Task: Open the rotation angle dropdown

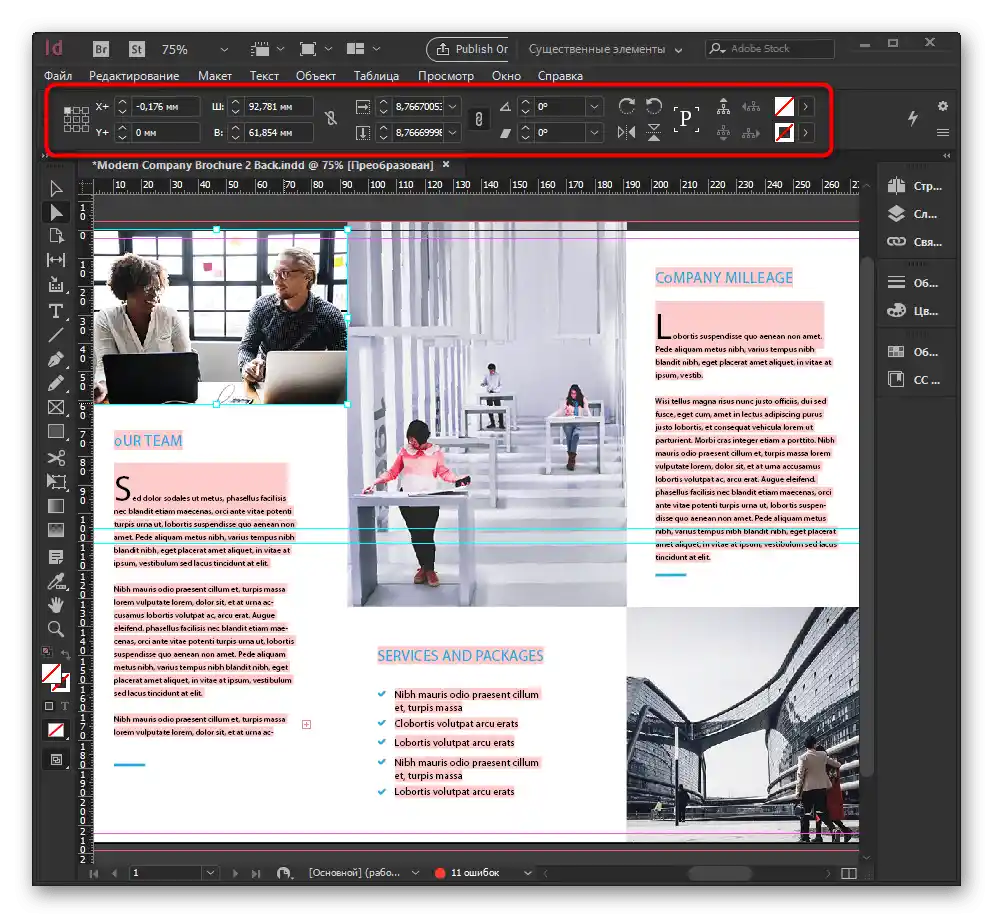Action: pos(594,106)
